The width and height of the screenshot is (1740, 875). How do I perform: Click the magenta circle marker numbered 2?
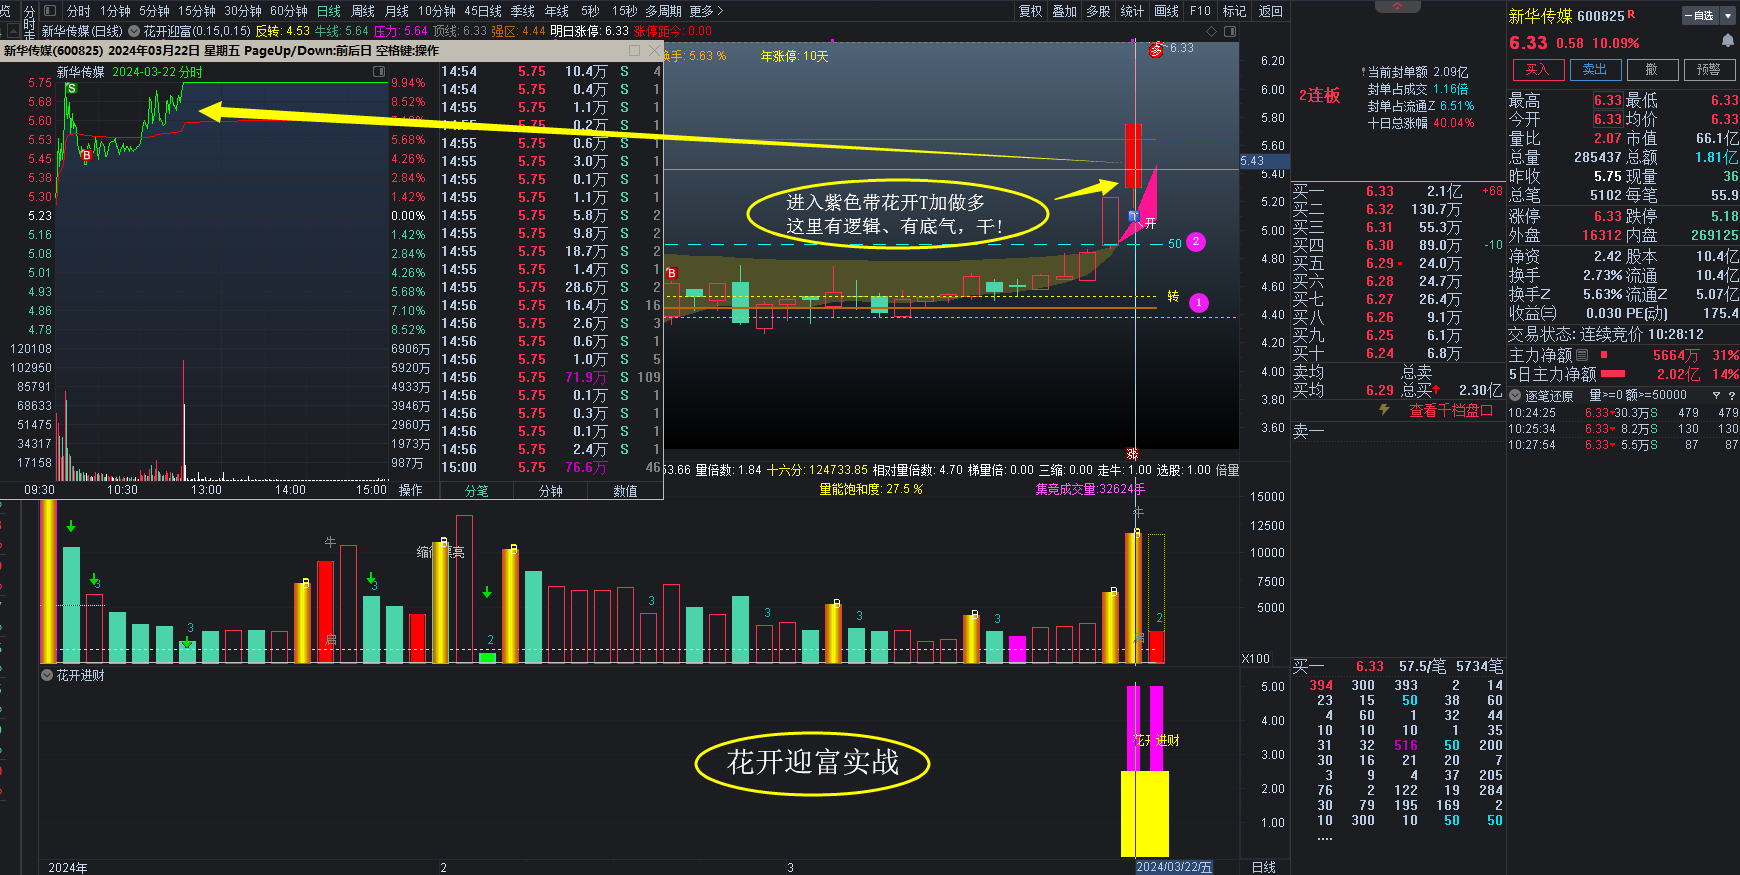pos(1195,242)
